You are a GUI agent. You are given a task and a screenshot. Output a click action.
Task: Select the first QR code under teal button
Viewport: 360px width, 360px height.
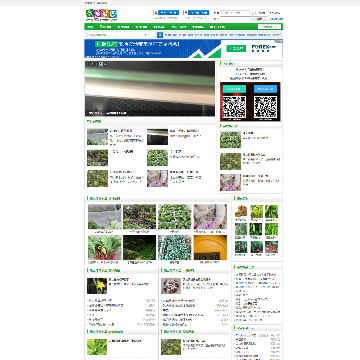click(234, 107)
